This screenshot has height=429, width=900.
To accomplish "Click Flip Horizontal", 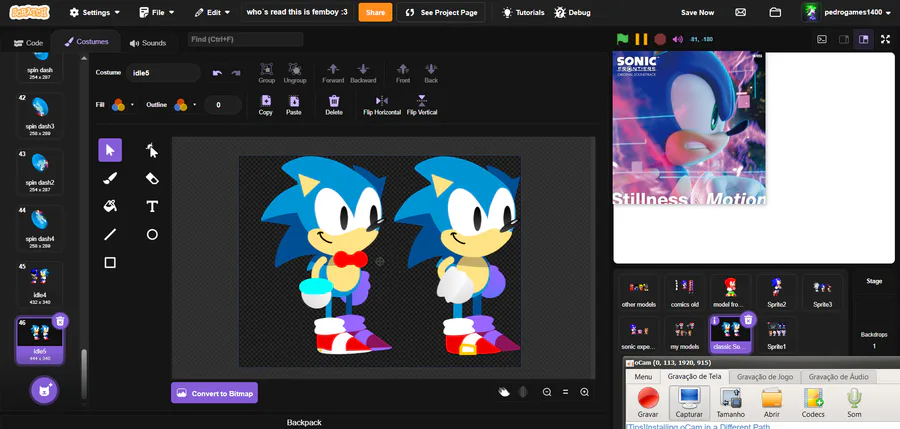I will (382, 105).
